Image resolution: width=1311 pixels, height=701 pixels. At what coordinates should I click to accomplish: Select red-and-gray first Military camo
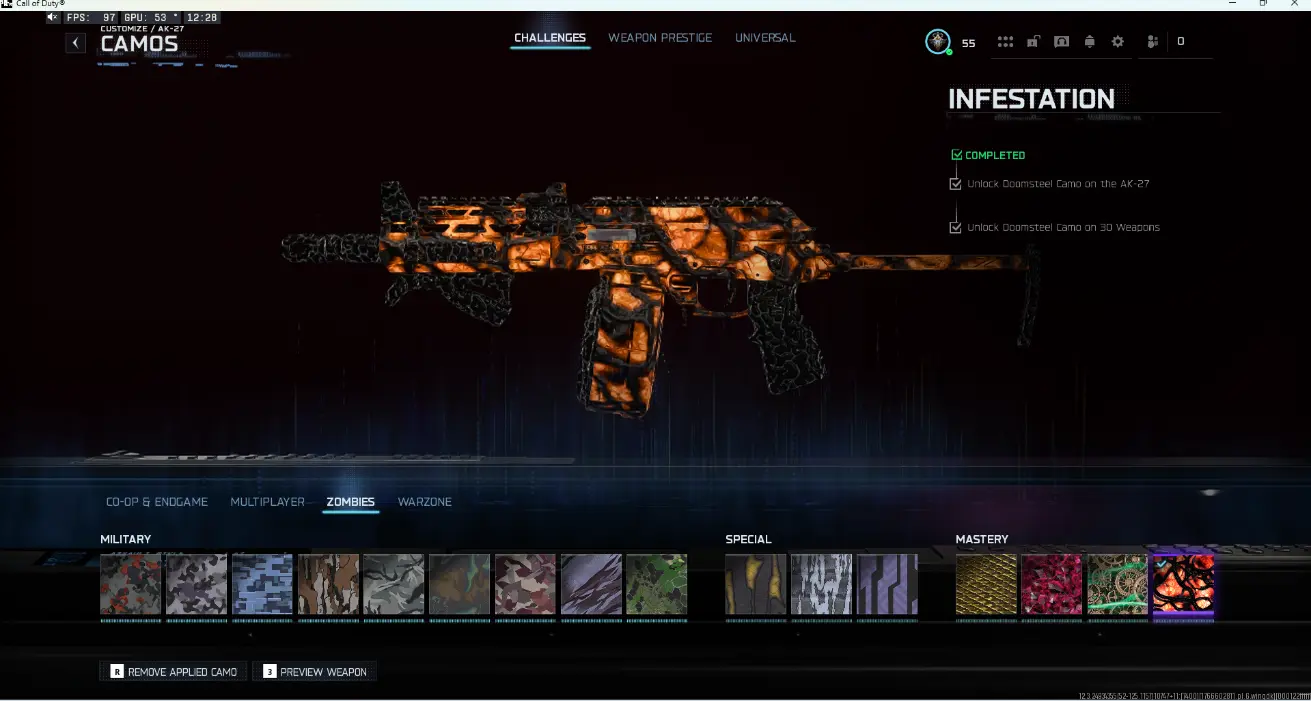point(130,584)
